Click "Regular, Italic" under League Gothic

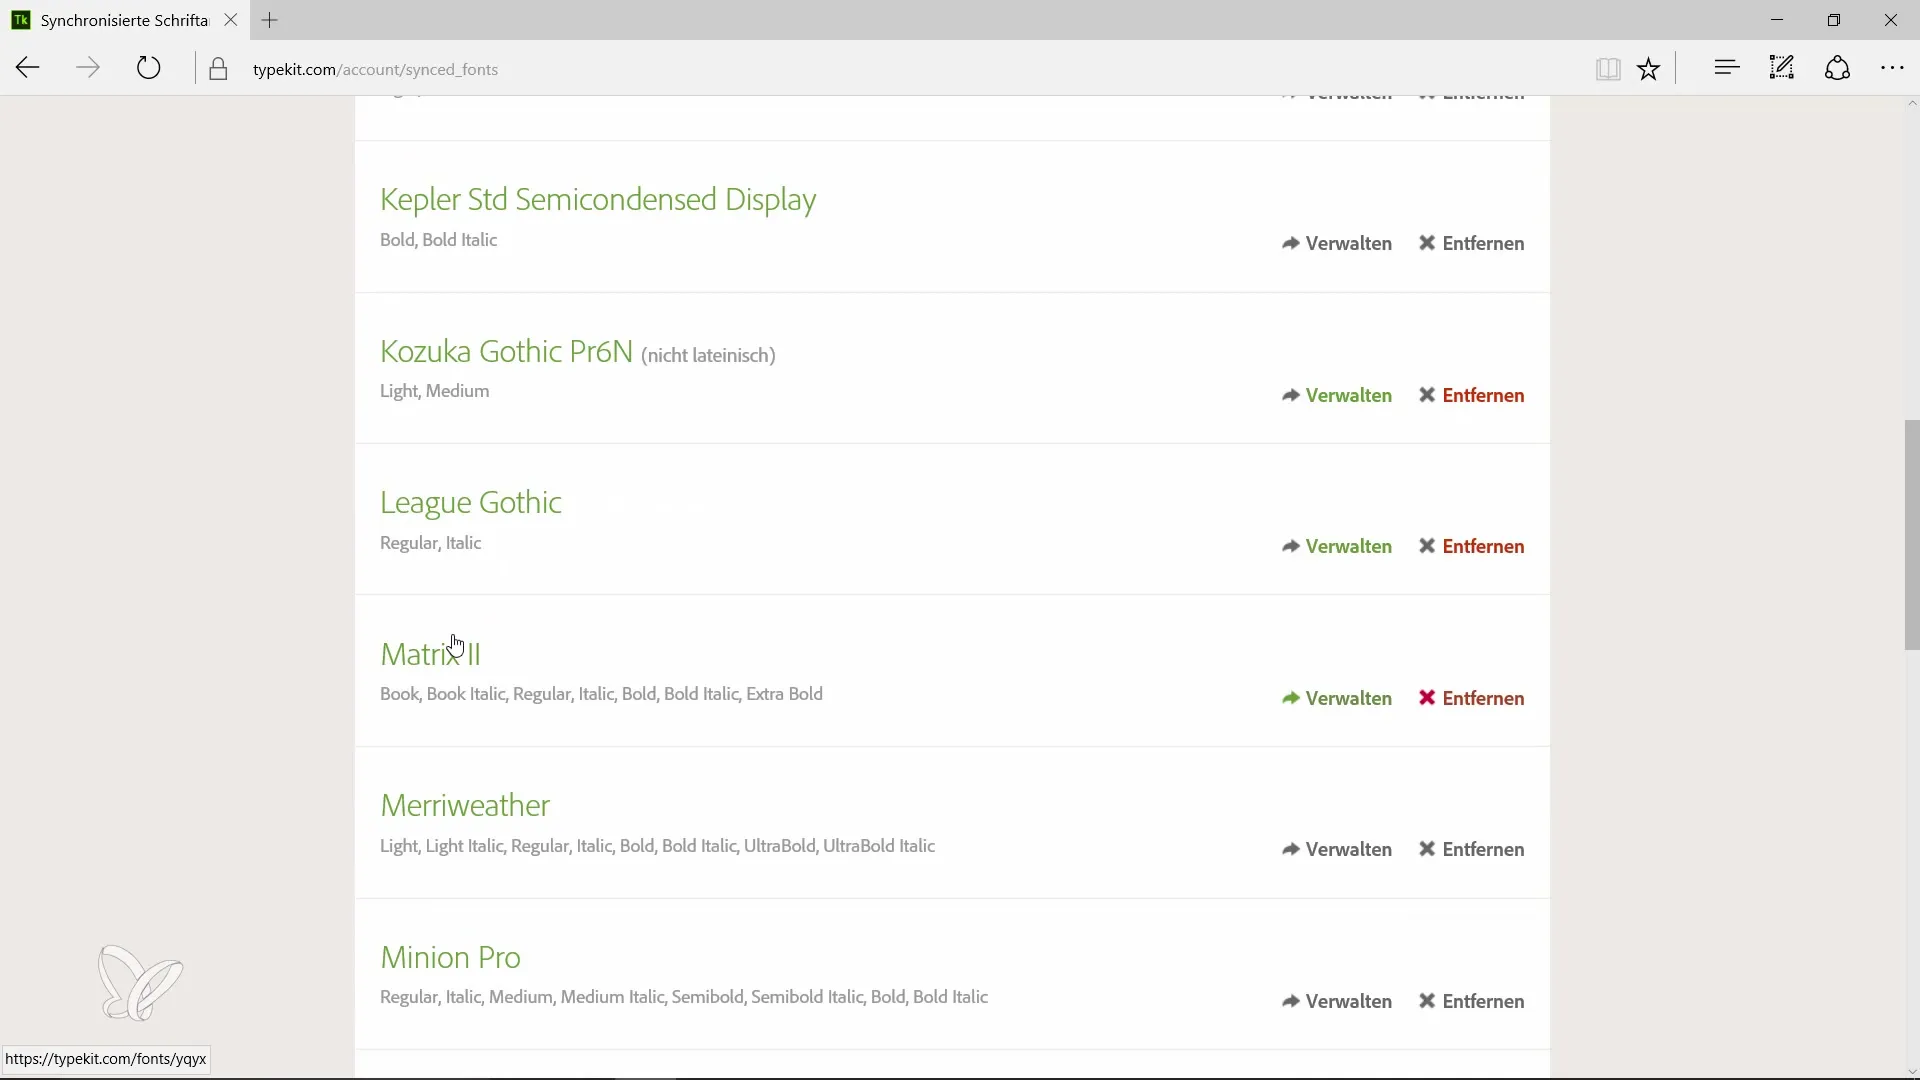(x=431, y=543)
